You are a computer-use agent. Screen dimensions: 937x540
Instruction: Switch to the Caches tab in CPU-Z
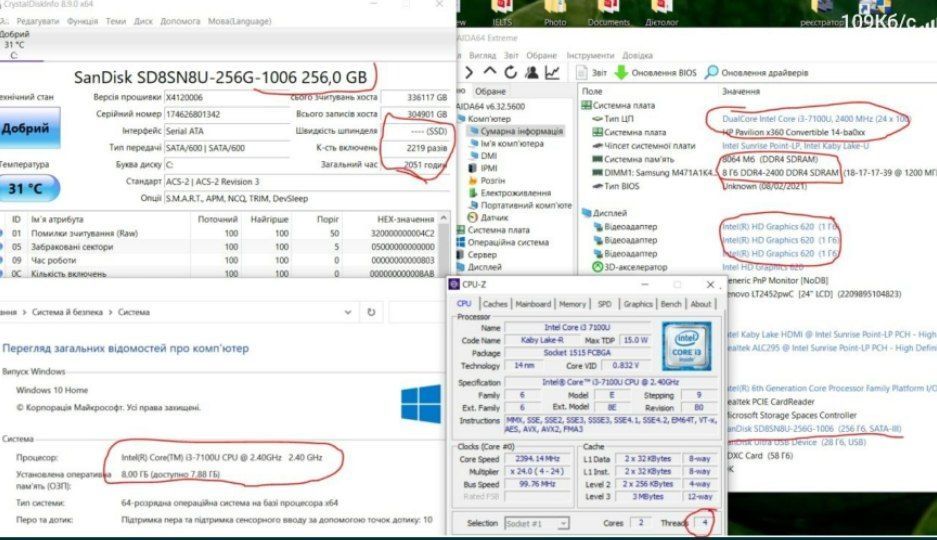495,304
